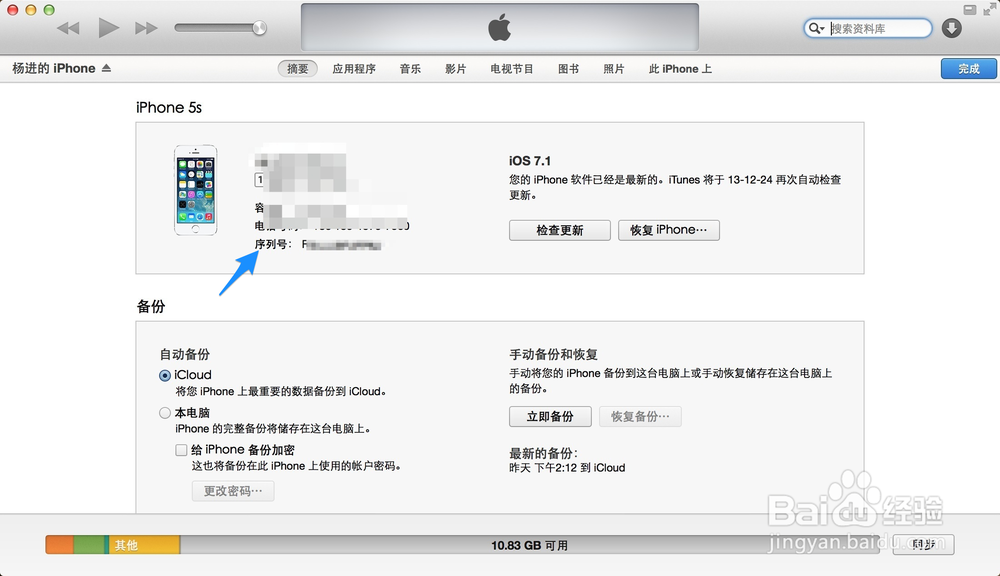Click the 立即备份 button

tap(550, 417)
